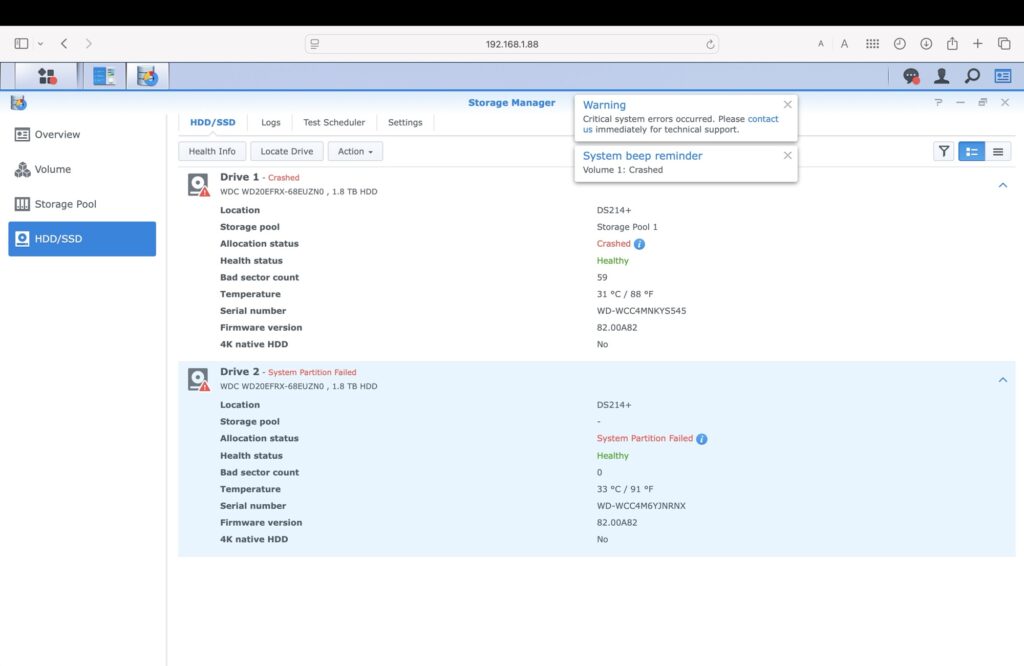
Task: Click info icon beside System Partition Failed
Action: pos(702,439)
